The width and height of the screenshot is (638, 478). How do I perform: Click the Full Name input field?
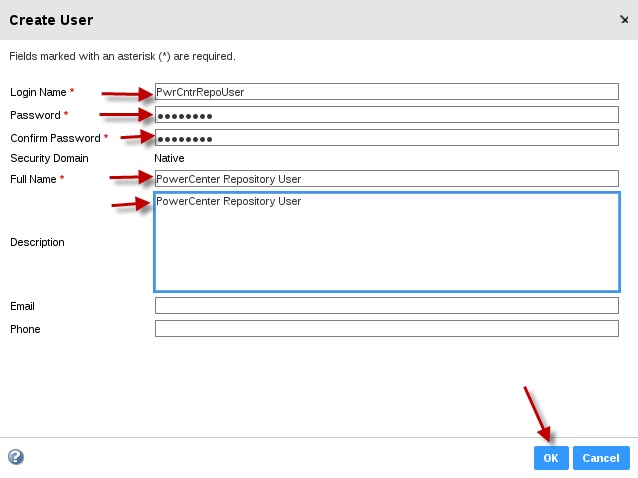pyautogui.click(x=387, y=179)
